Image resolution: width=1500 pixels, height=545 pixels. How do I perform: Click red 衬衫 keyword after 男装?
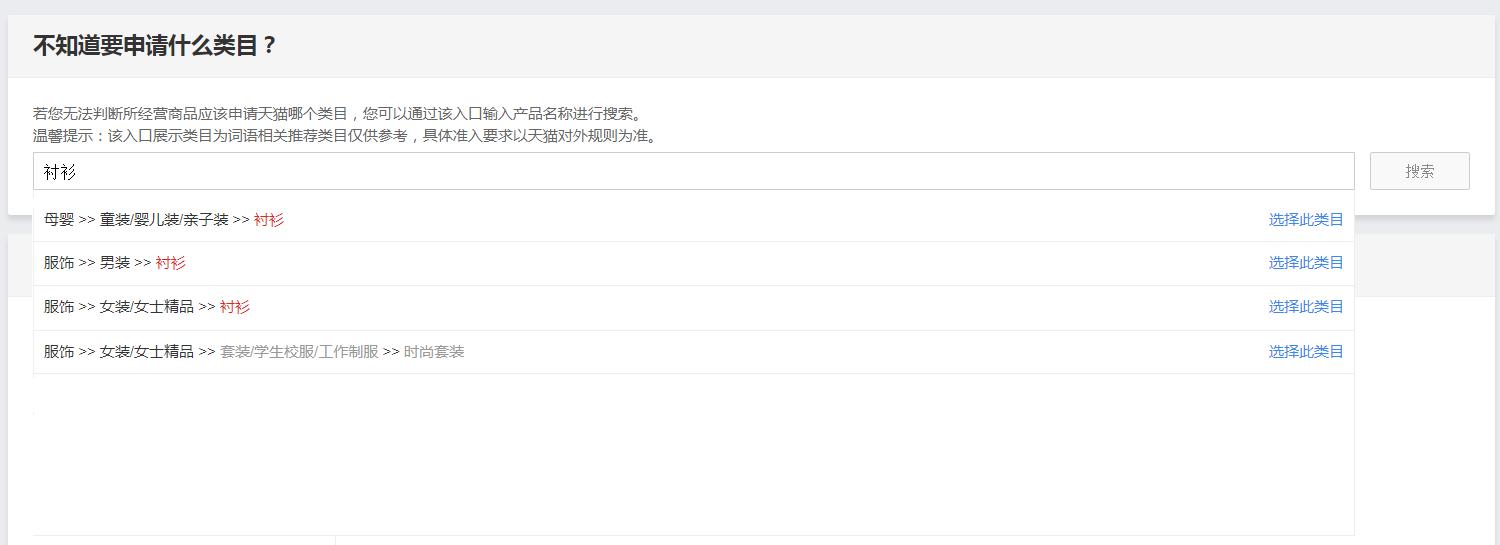point(171,263)
